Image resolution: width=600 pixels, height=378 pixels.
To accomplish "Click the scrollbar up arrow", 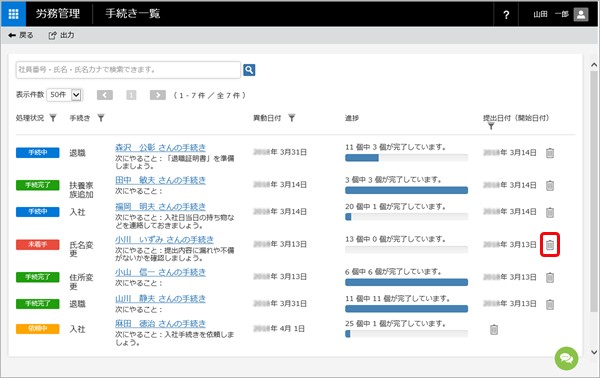I will 594,65.
